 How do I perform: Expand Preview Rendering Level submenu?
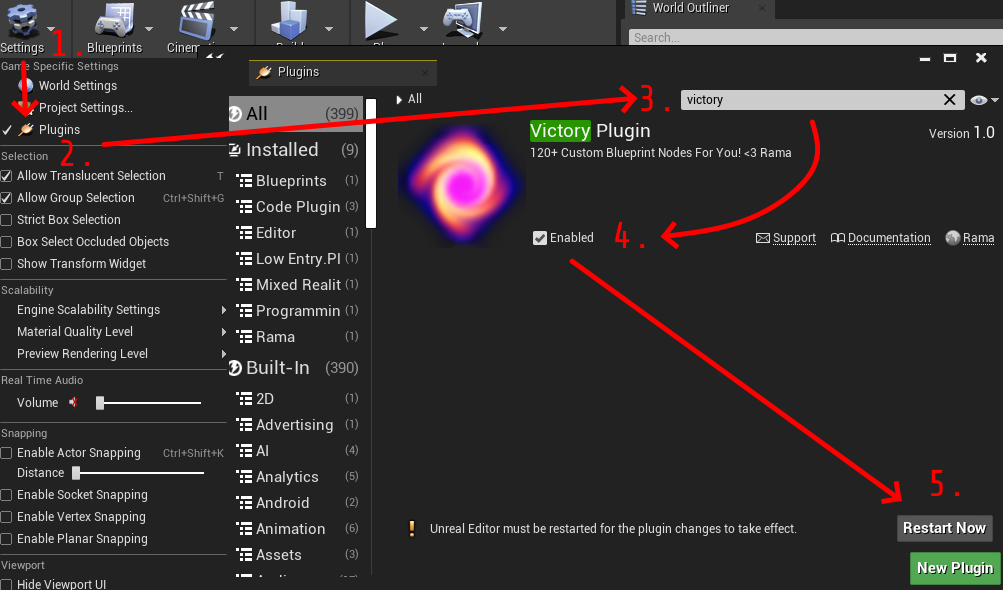tap(224, 354)
